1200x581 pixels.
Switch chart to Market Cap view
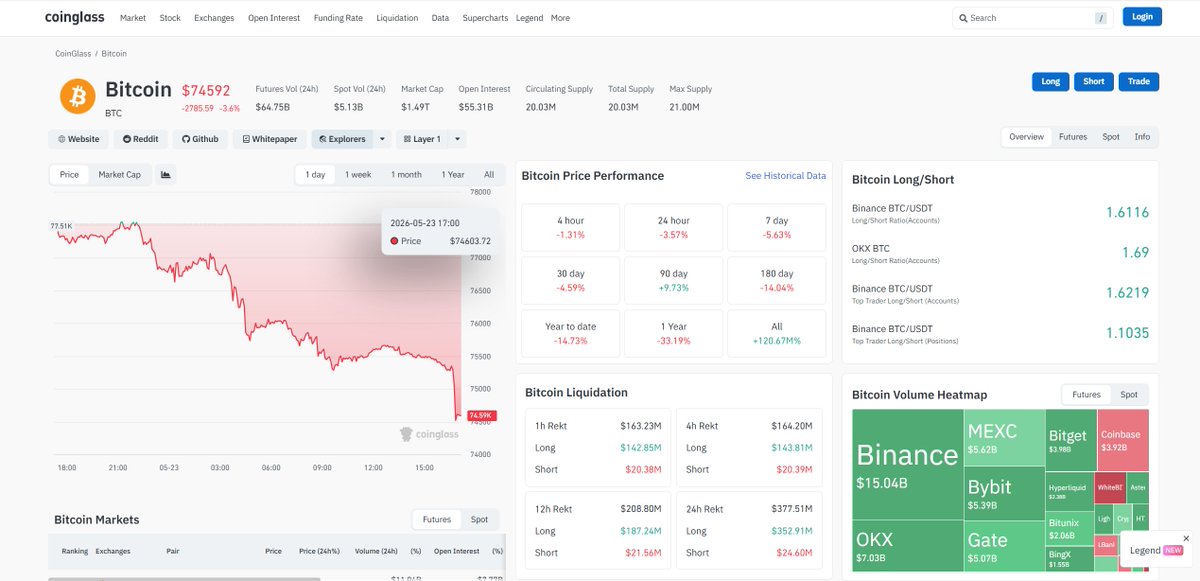coord(119,175)
